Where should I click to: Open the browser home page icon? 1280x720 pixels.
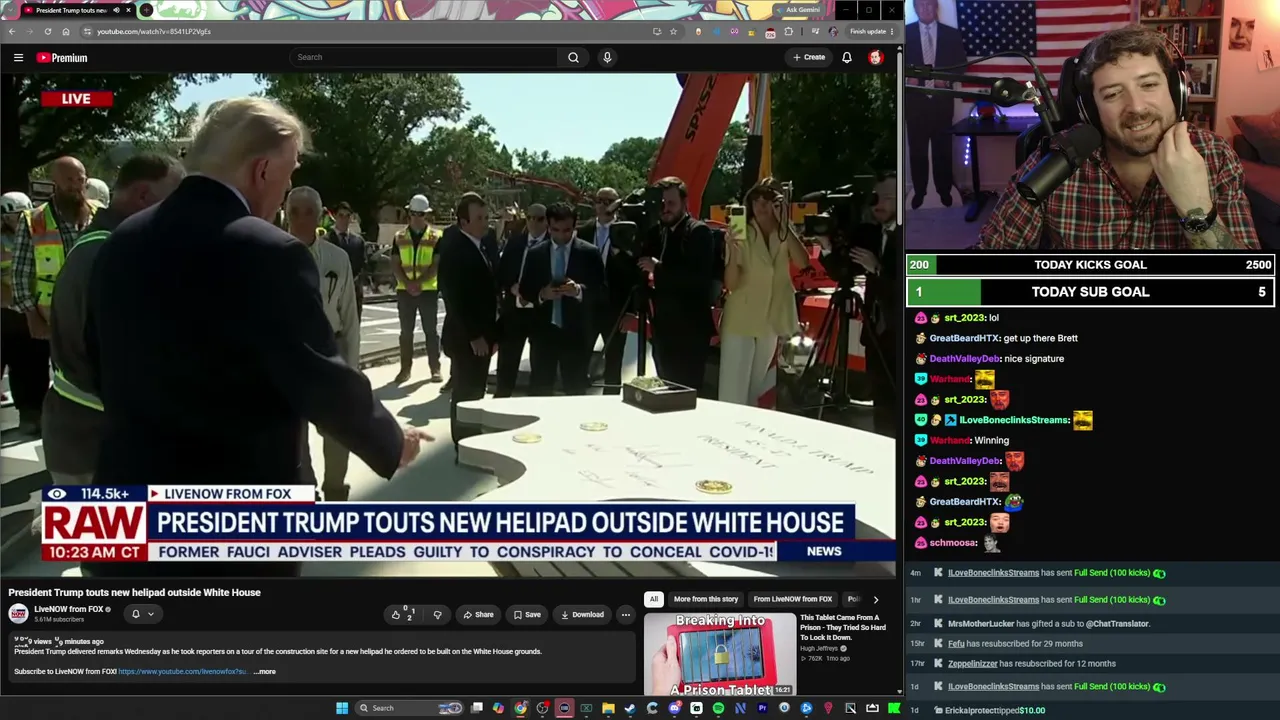tap(66, 31)
